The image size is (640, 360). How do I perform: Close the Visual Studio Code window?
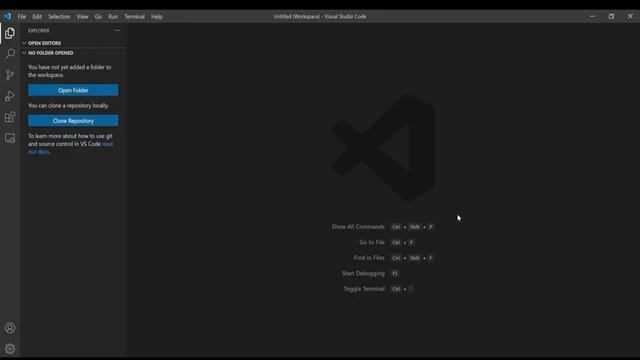point(630,16)
